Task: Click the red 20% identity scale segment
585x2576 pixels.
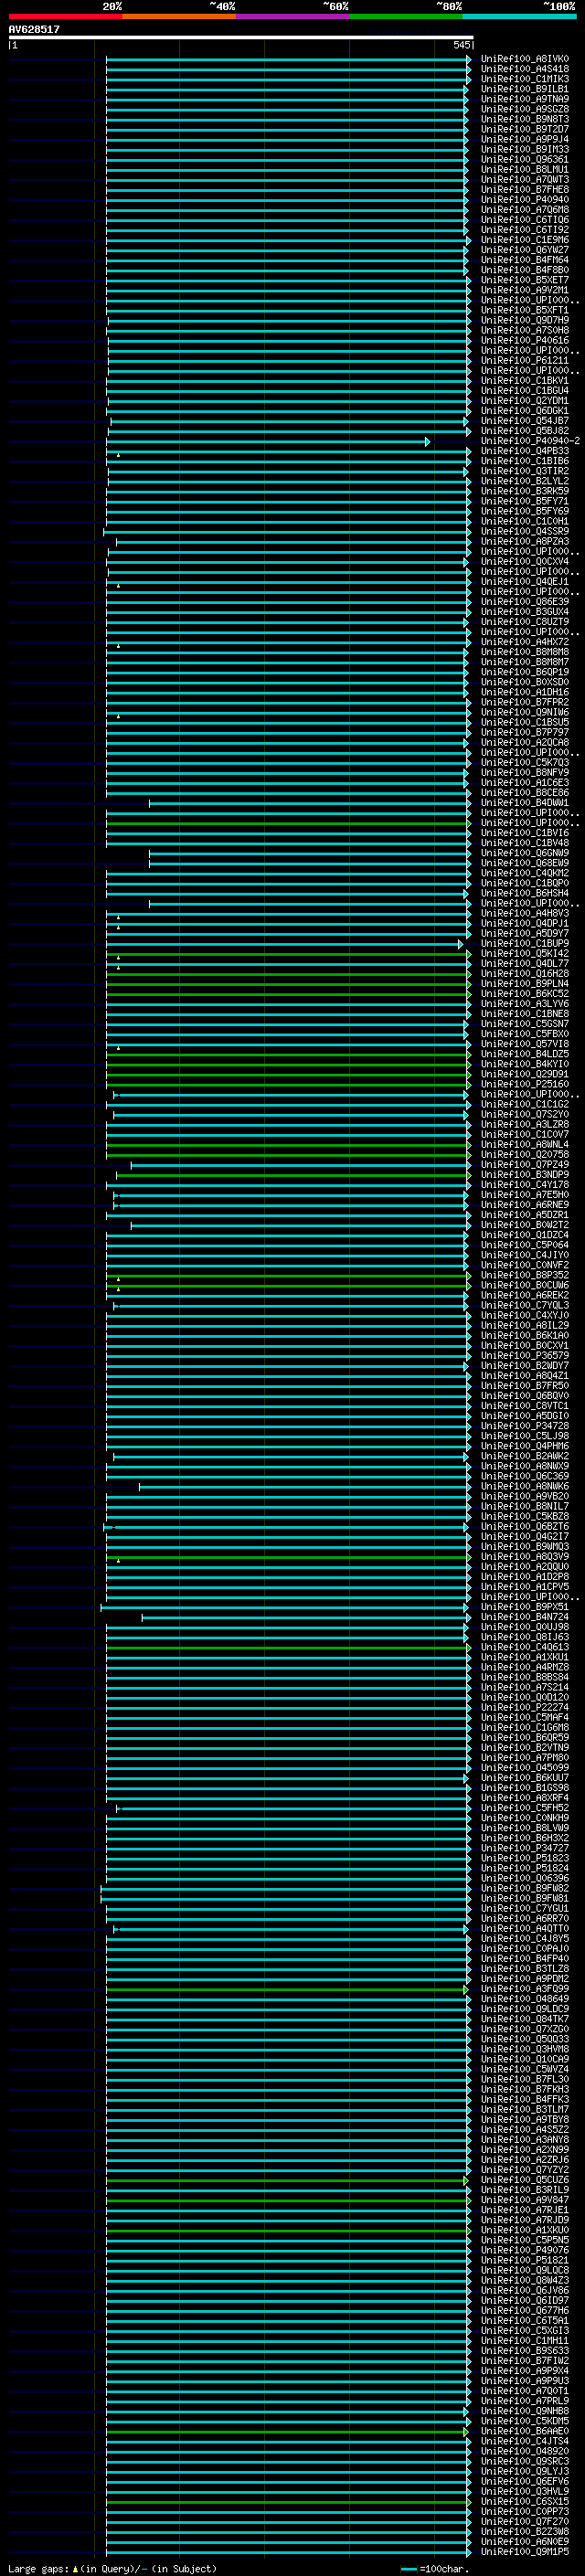Action: (x=65, y=16)
